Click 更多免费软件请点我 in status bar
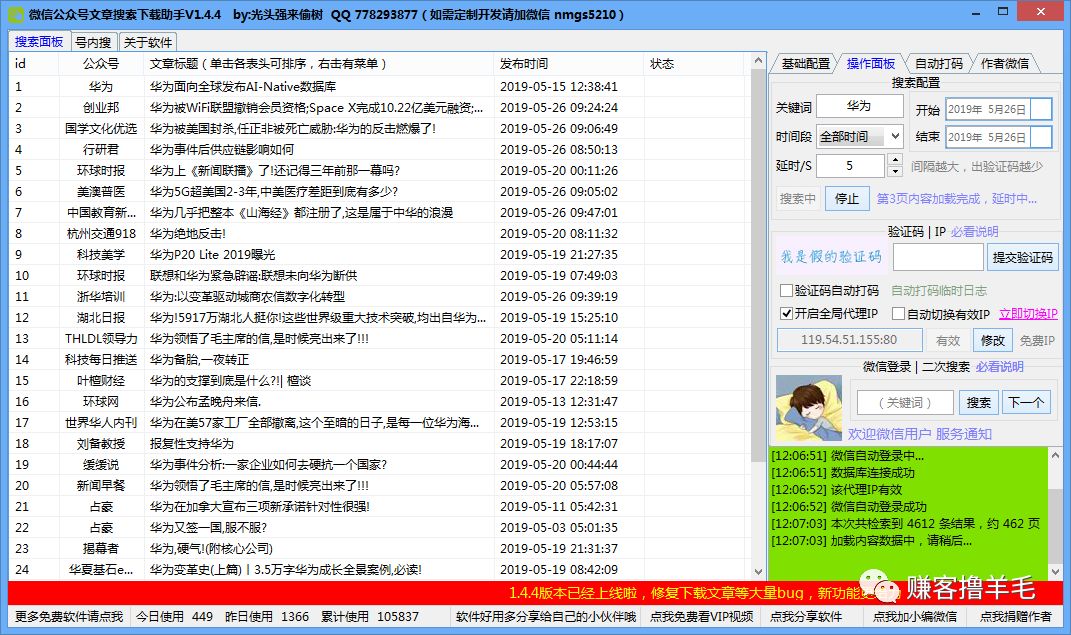 pyautogui.click(x=69, y=617)
